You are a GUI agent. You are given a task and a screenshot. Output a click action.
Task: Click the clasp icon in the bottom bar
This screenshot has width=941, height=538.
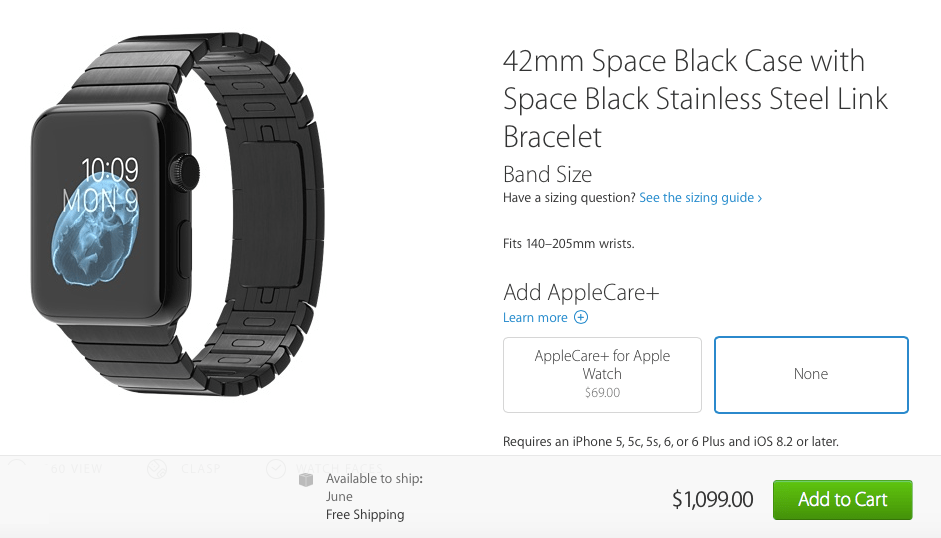(156, 468)
